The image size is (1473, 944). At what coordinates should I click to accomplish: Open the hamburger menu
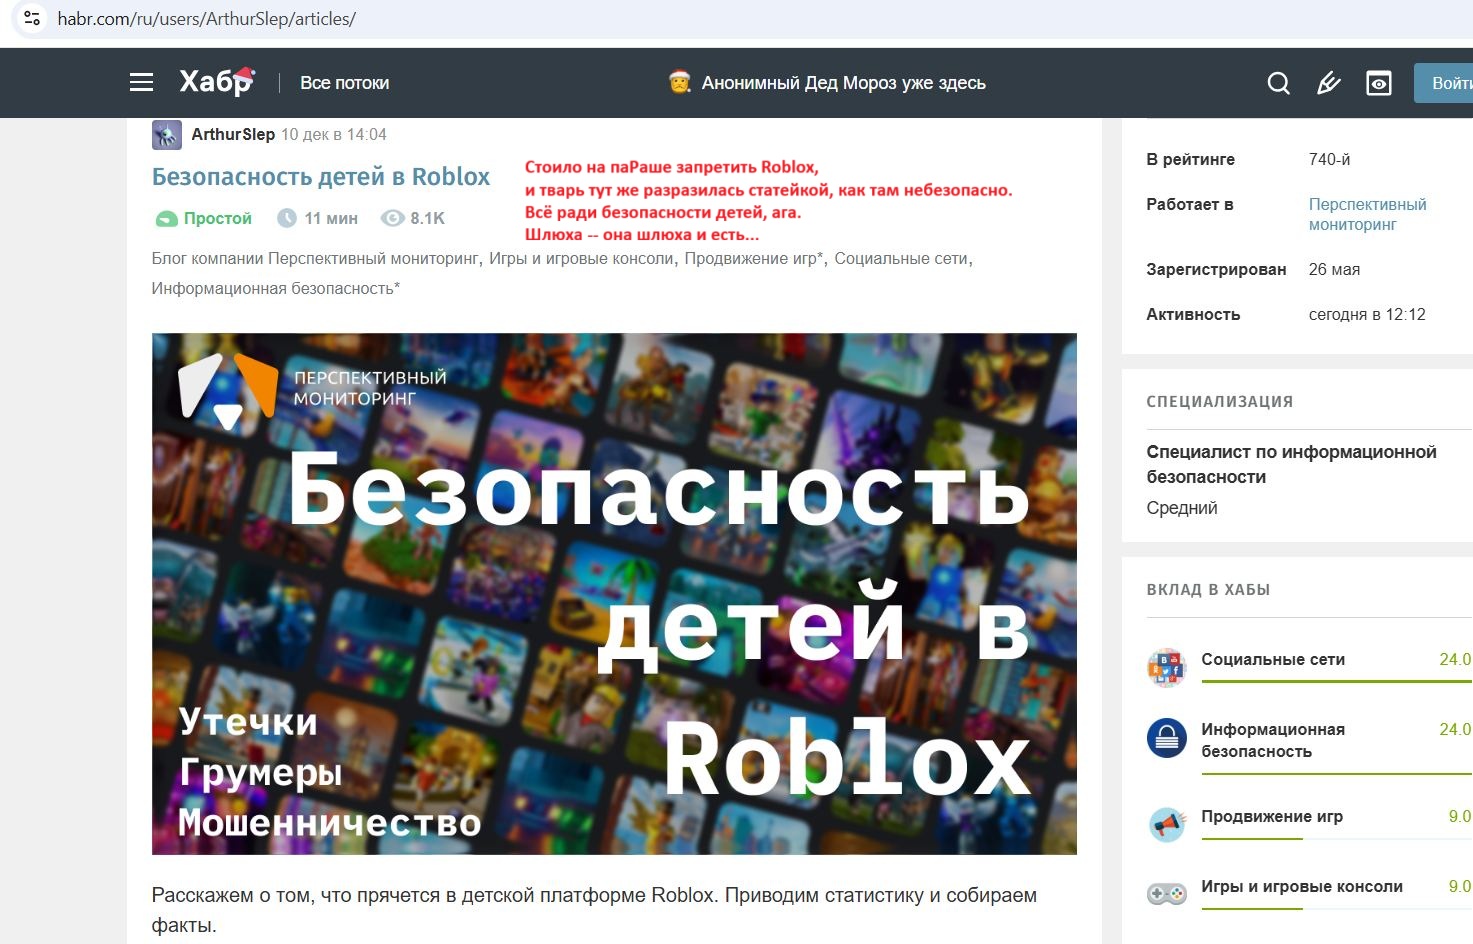pos(141,82)
